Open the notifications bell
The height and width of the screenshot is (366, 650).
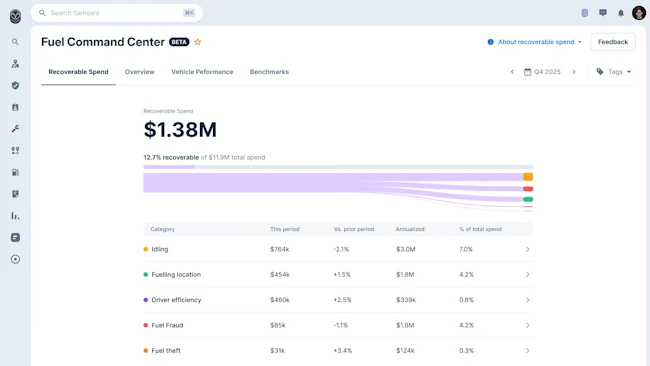[x=621, y=13]
